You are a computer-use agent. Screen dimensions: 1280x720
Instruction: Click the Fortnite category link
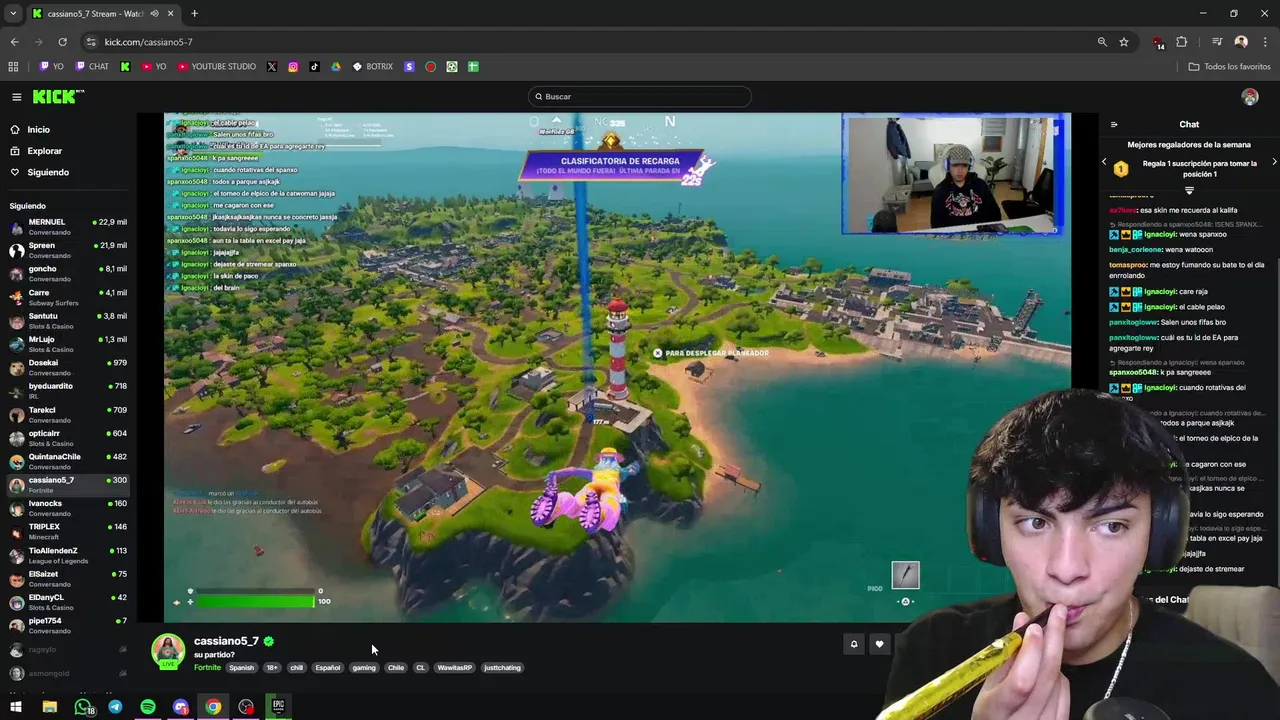point(207,668)
